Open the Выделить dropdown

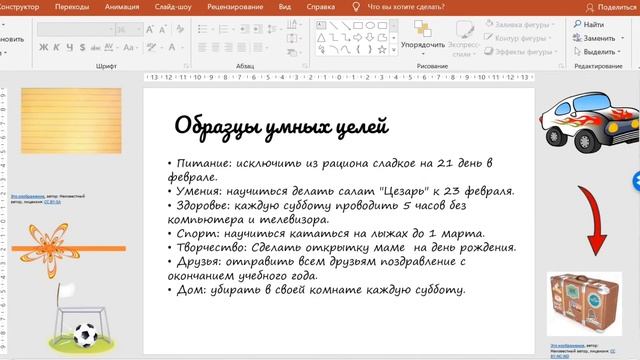click(x=598, y=52)
